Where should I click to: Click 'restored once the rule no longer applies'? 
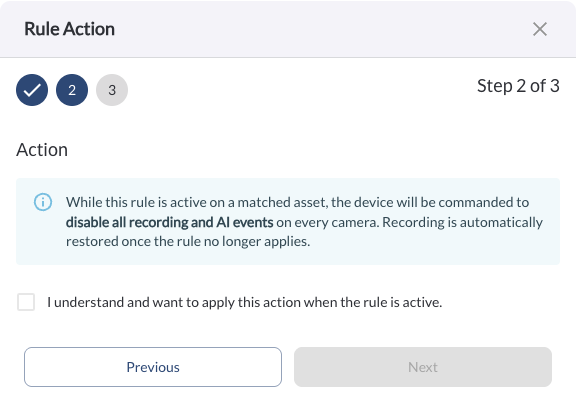pos(188,241)
